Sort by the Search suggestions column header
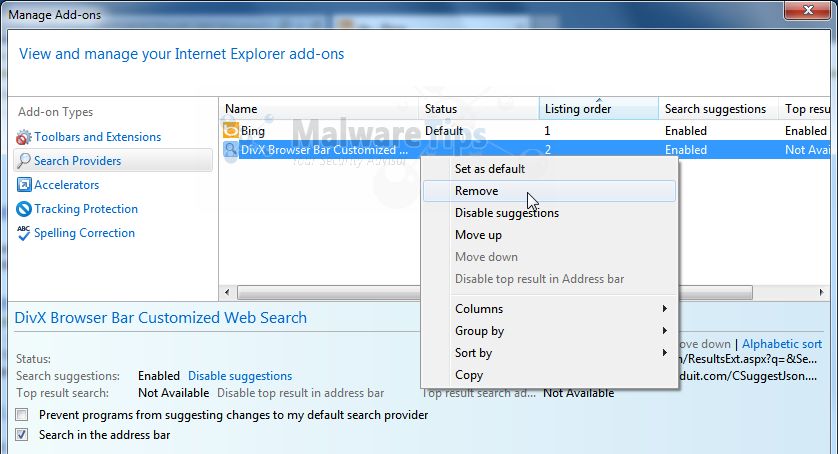Image resolution: width=838 pixels, height=454 pixels. [x=718, y=109]
